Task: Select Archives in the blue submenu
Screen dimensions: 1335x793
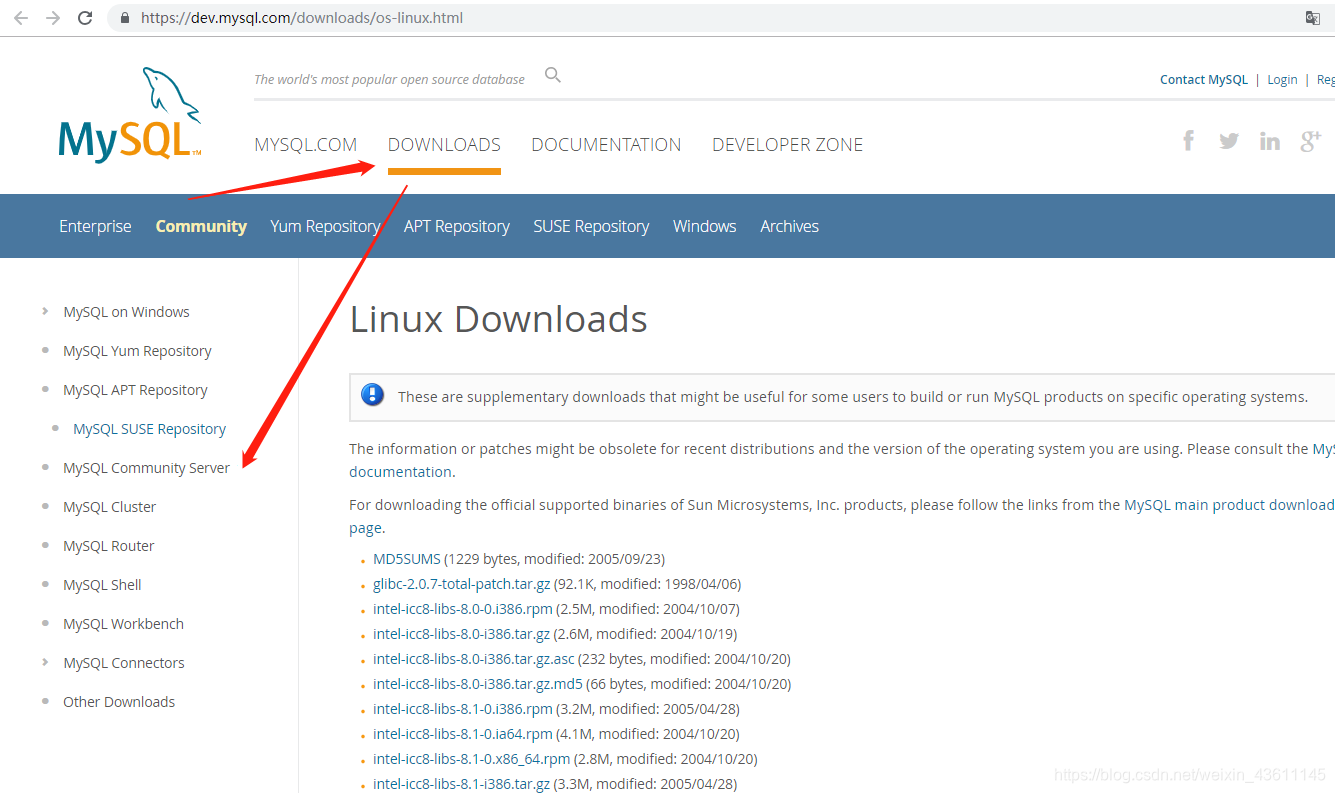Action: [789, 226]
